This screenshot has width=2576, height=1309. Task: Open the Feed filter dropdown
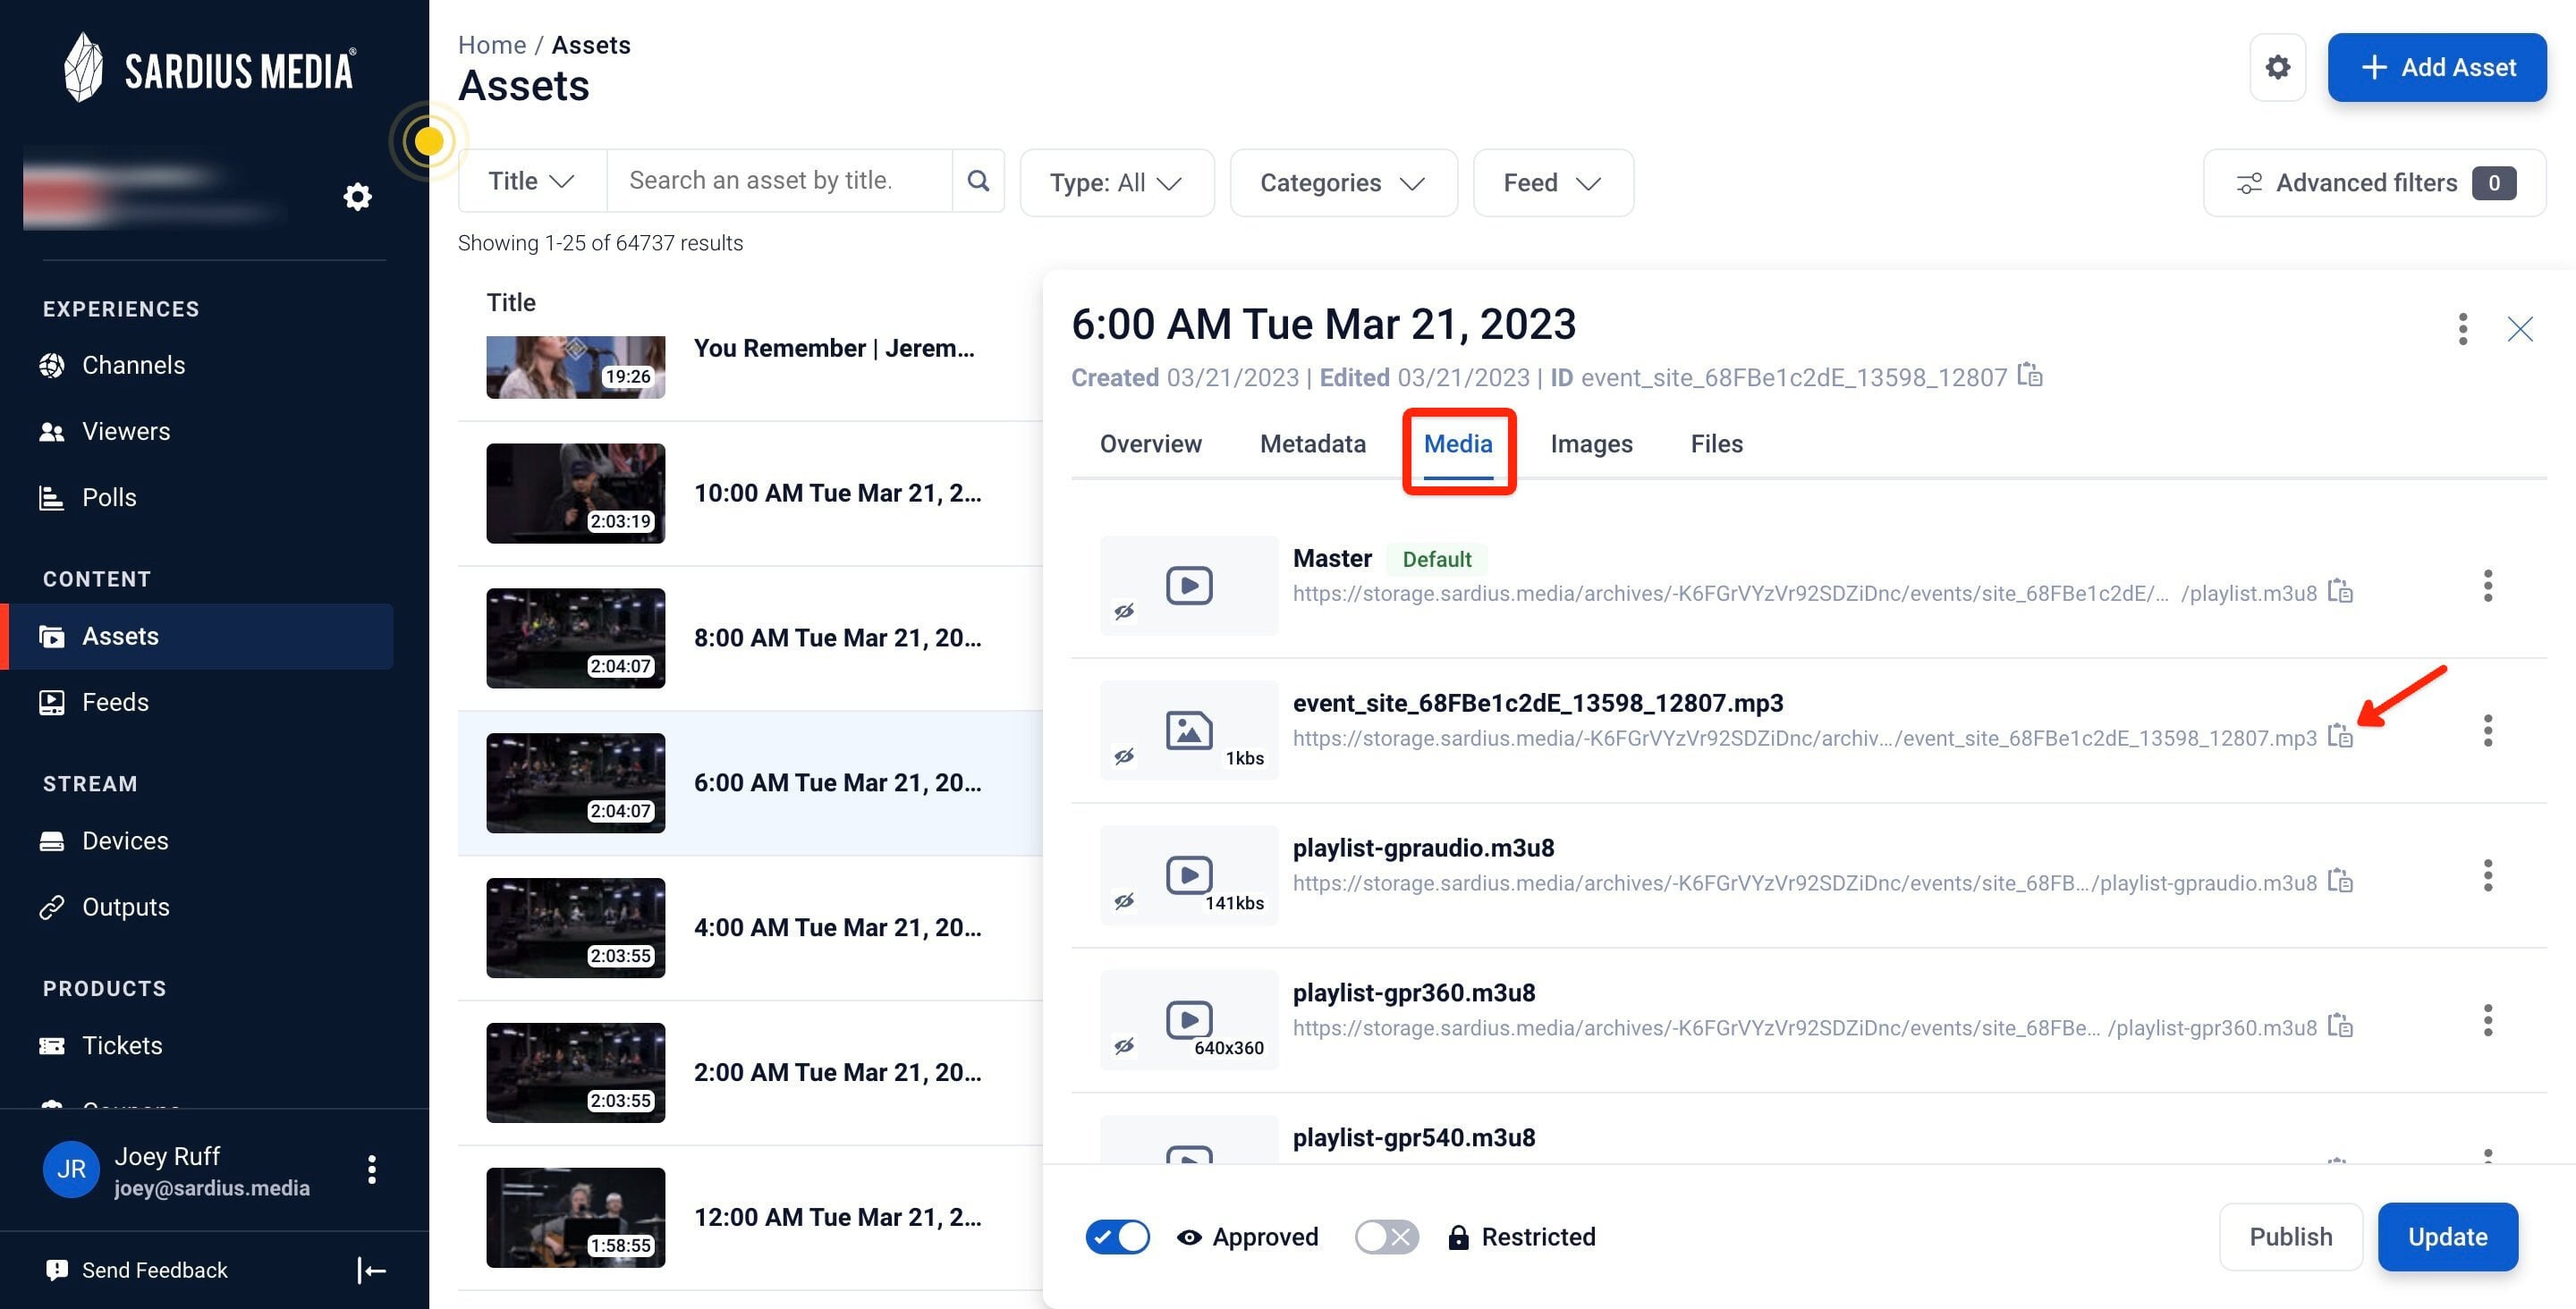[x=1553, y=183]
